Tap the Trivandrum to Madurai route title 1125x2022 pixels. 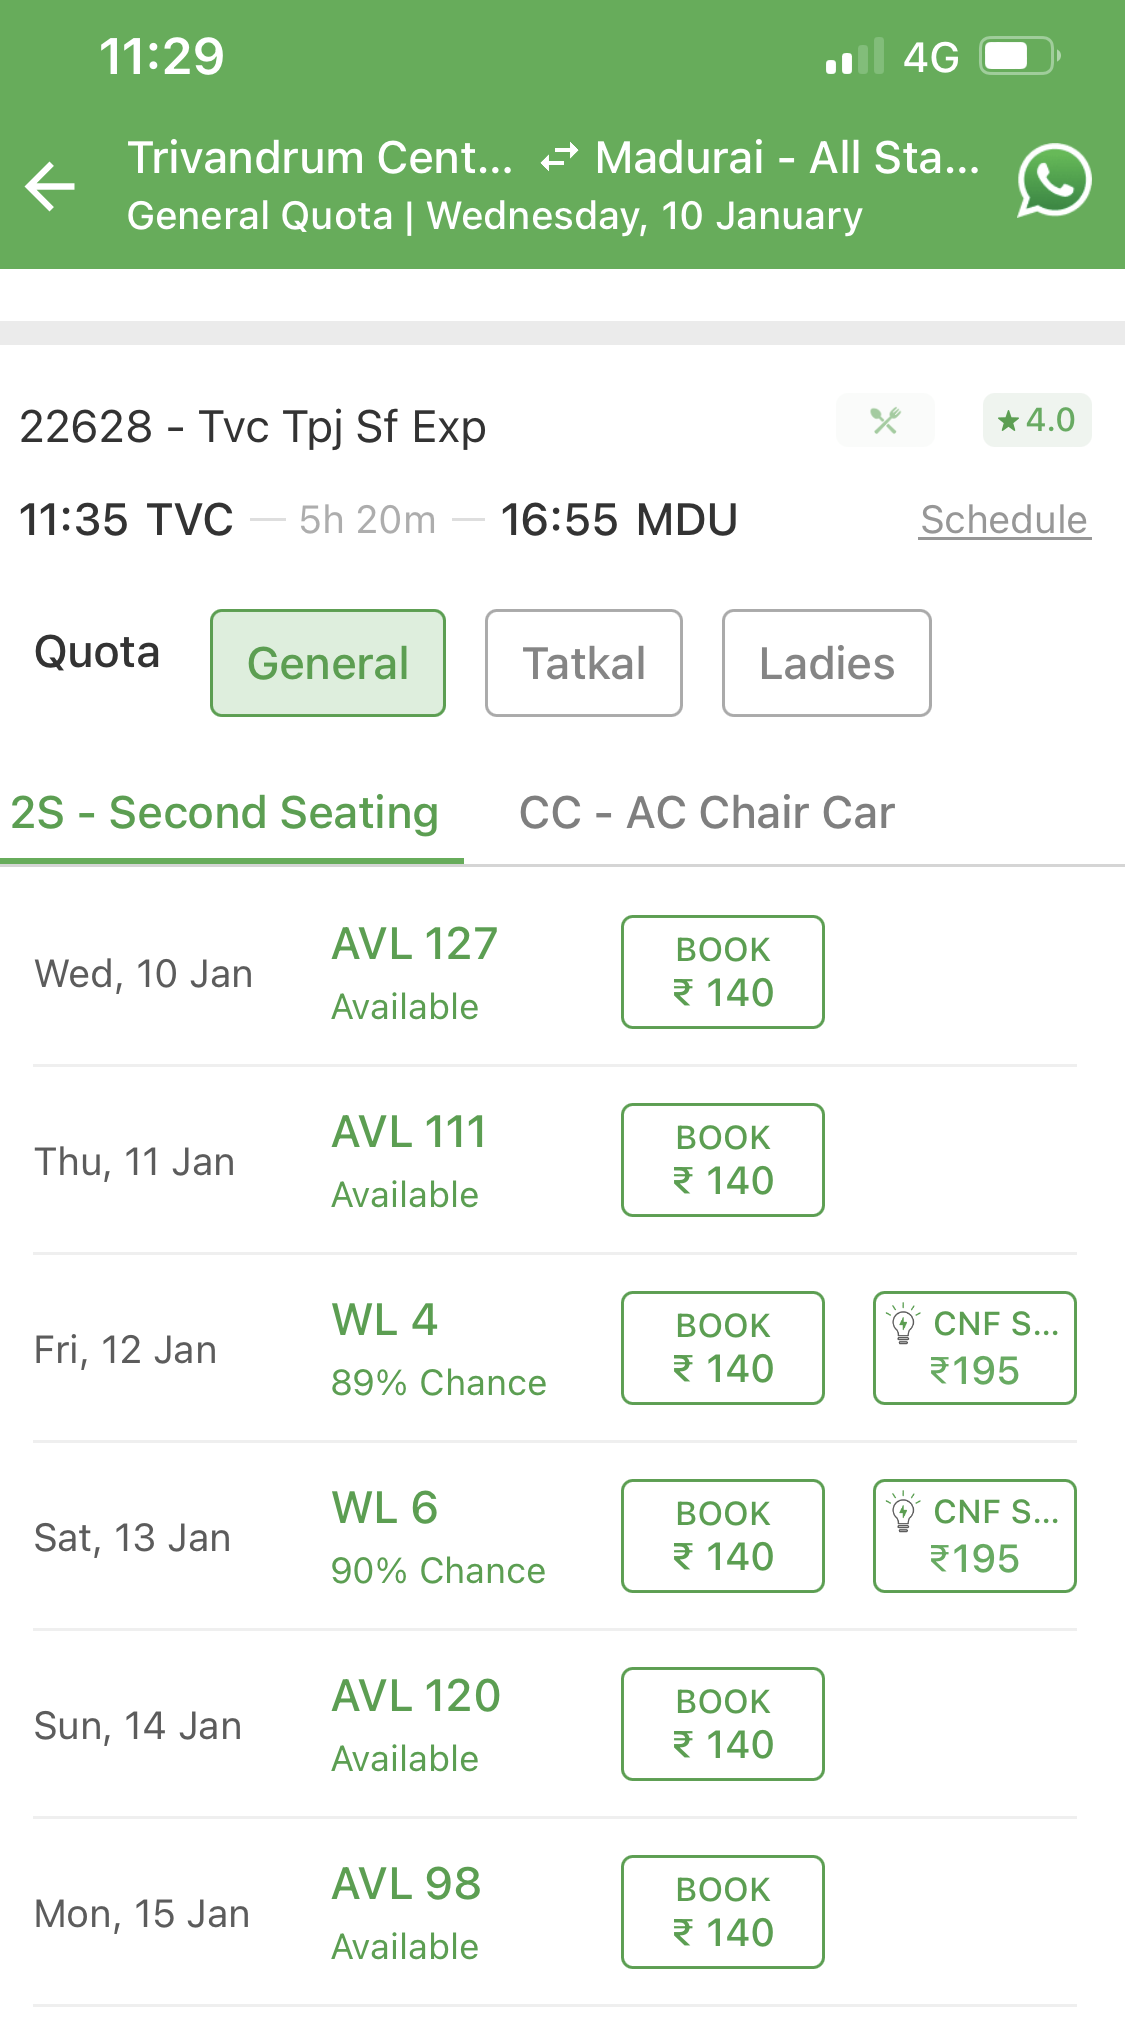552,158
